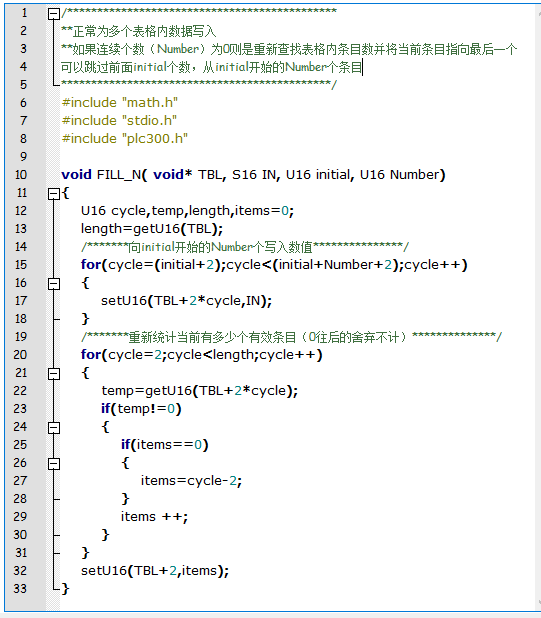Click the line 19 comment 重新统计当前有多少个有效条目
Image resolution: width=541 pixels, height=618 pixels.
(292, 337)
